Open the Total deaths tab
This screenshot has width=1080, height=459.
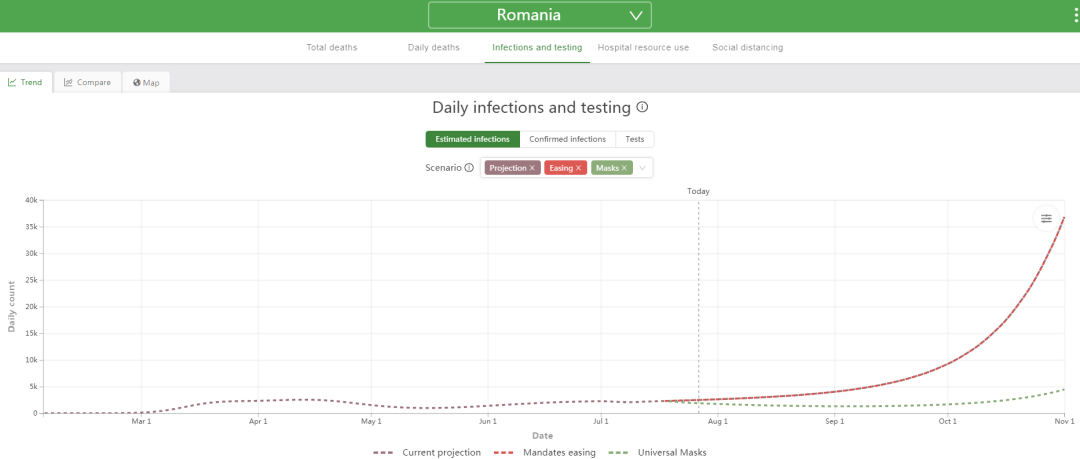click(332, 48)
